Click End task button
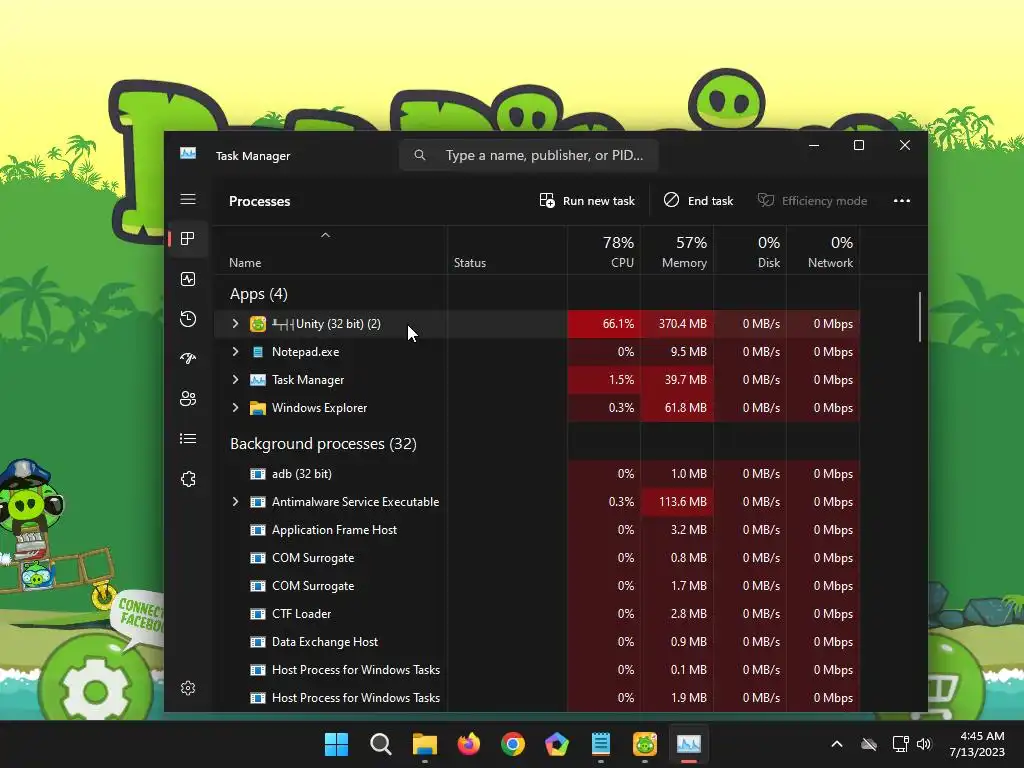 pos(698,200)
